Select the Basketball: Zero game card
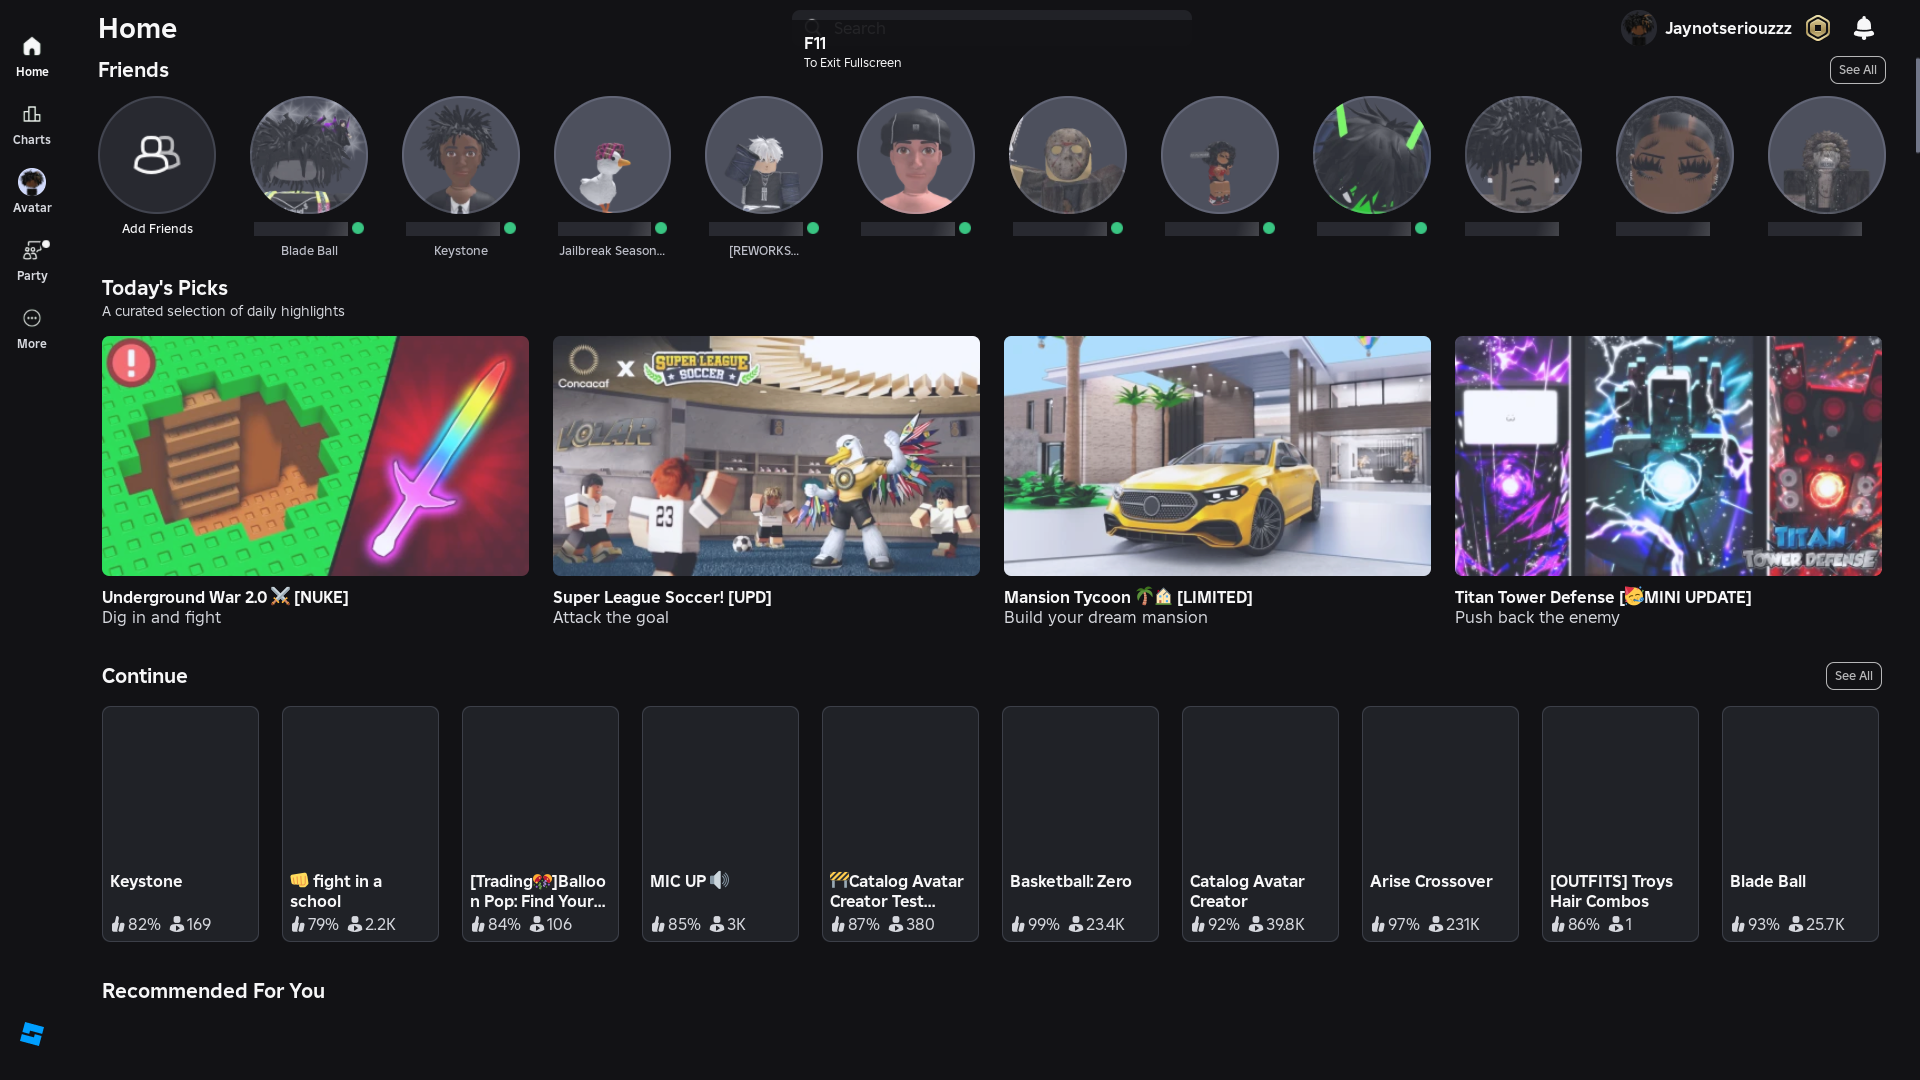Viewport: 1920px width, 1080px height. (x=1080, y=822)
